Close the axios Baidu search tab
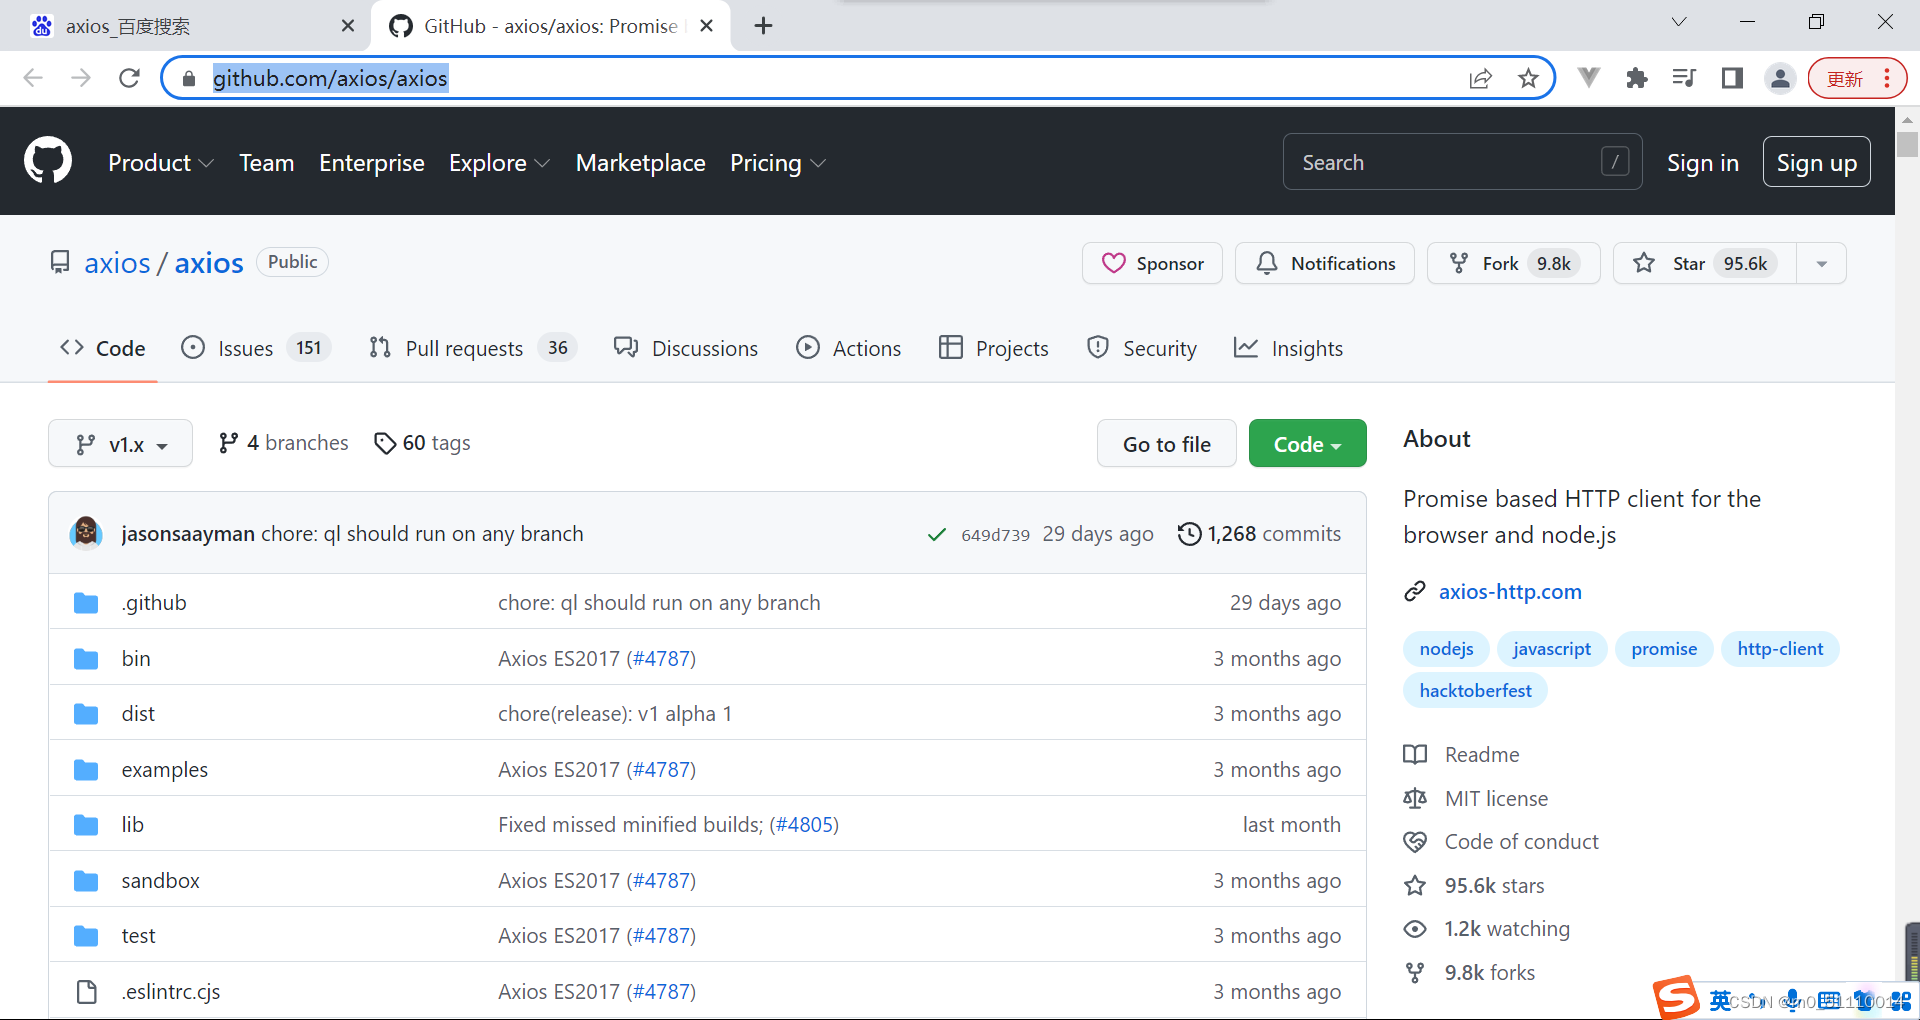 tap(348, 26)
